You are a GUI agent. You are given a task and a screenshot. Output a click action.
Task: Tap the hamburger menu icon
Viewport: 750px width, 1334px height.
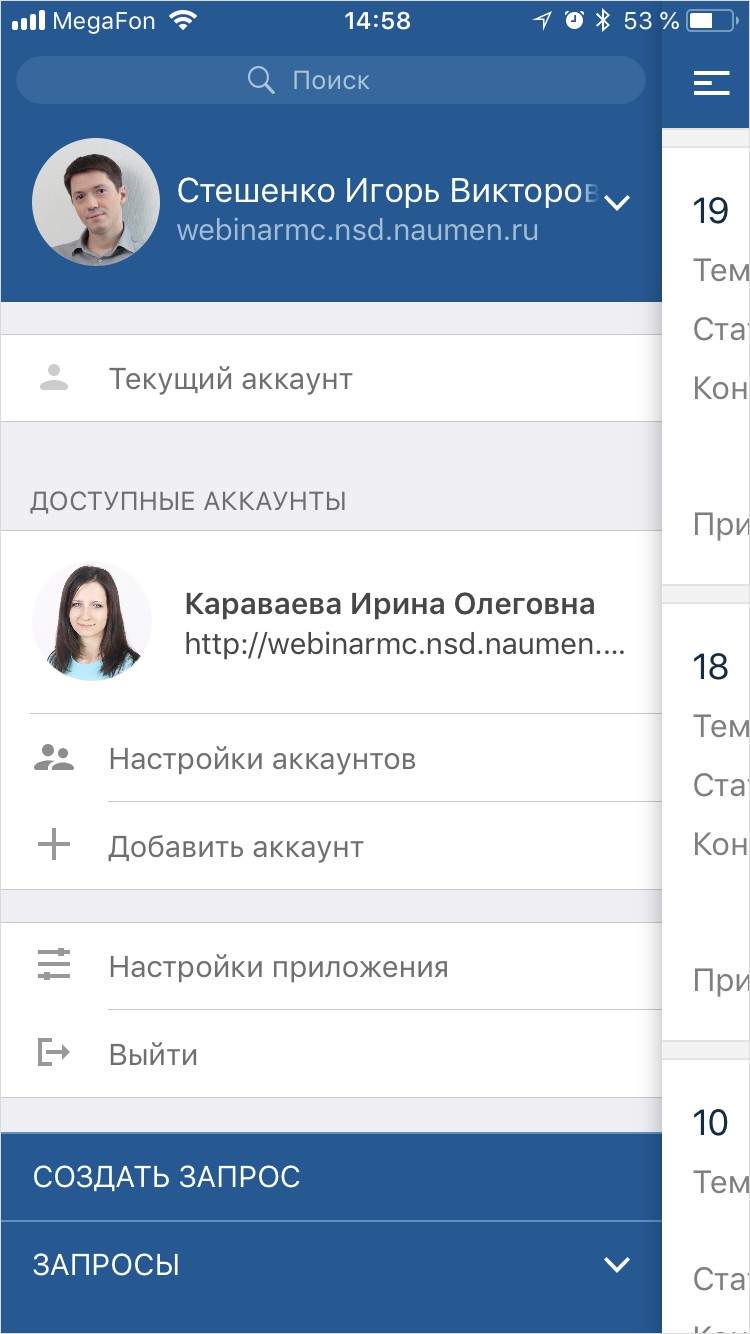pyautogui.click(x=711, y=83)
